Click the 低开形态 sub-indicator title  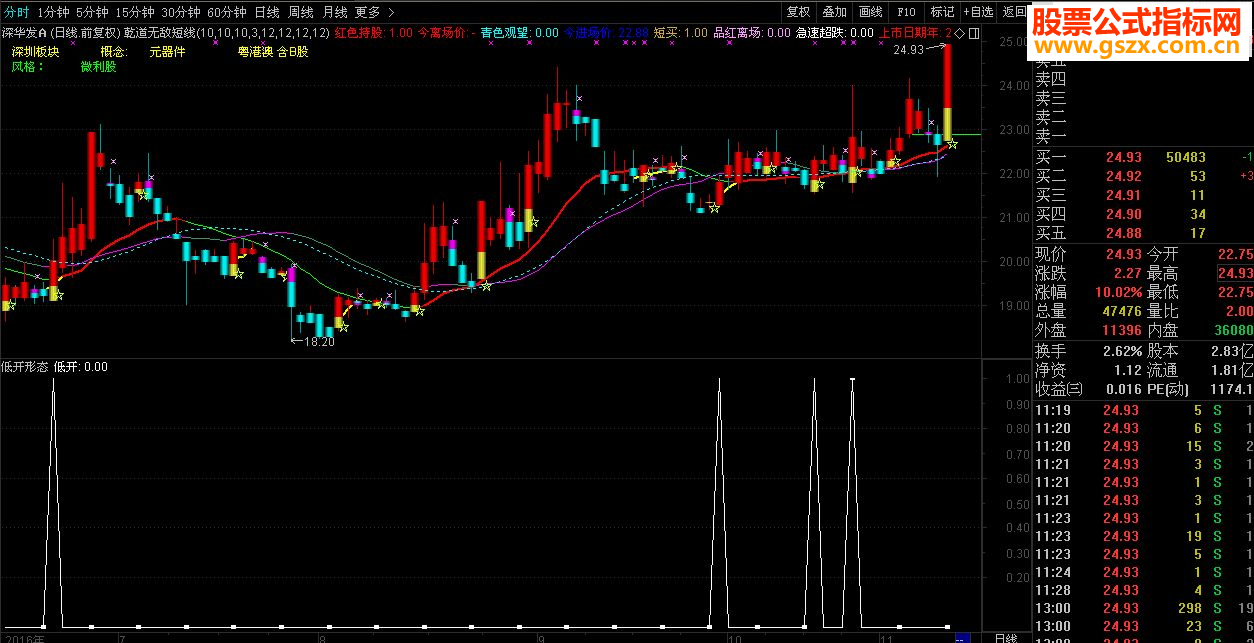coord(25,367)
